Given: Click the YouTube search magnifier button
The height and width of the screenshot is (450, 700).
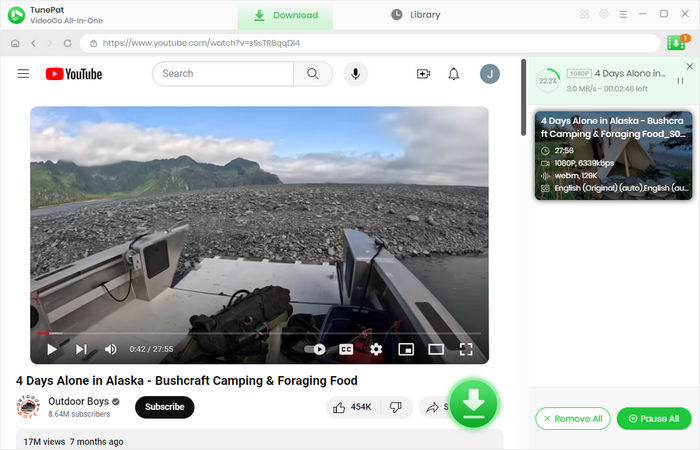Looking at the screenshot, I should pos(313,74).
